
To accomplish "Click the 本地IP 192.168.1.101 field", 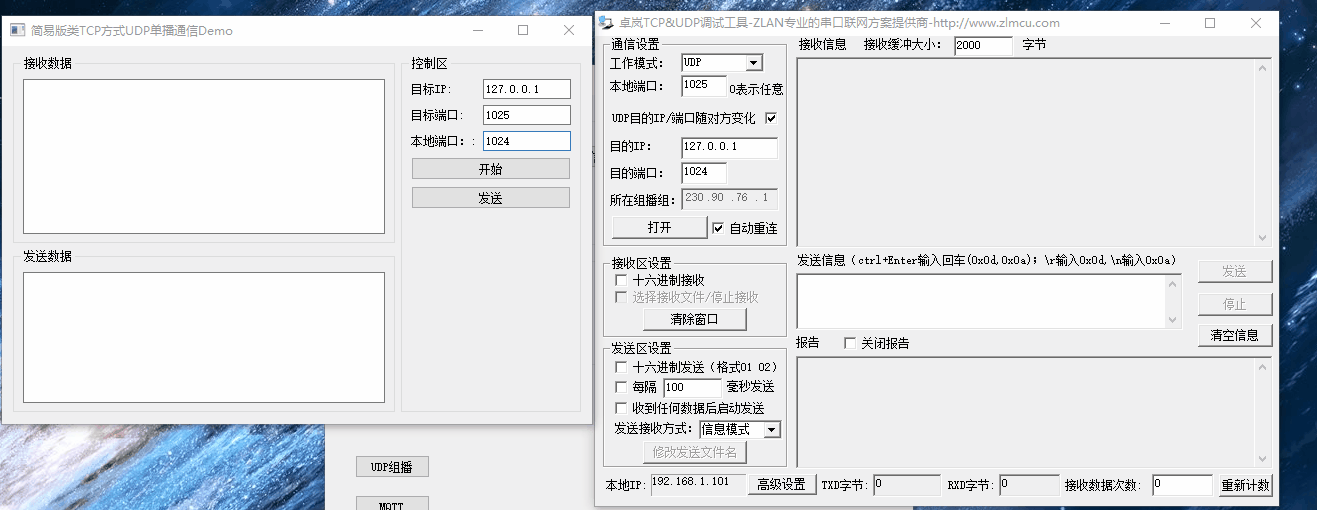I will [x=698, y=484].
